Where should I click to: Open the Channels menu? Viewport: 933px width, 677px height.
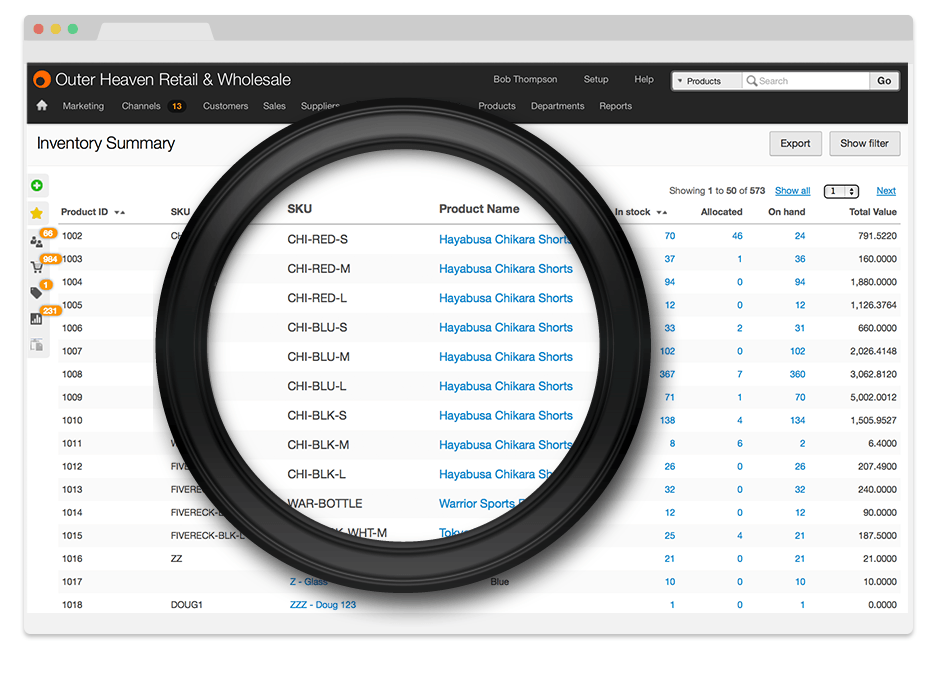pos(141,106)
